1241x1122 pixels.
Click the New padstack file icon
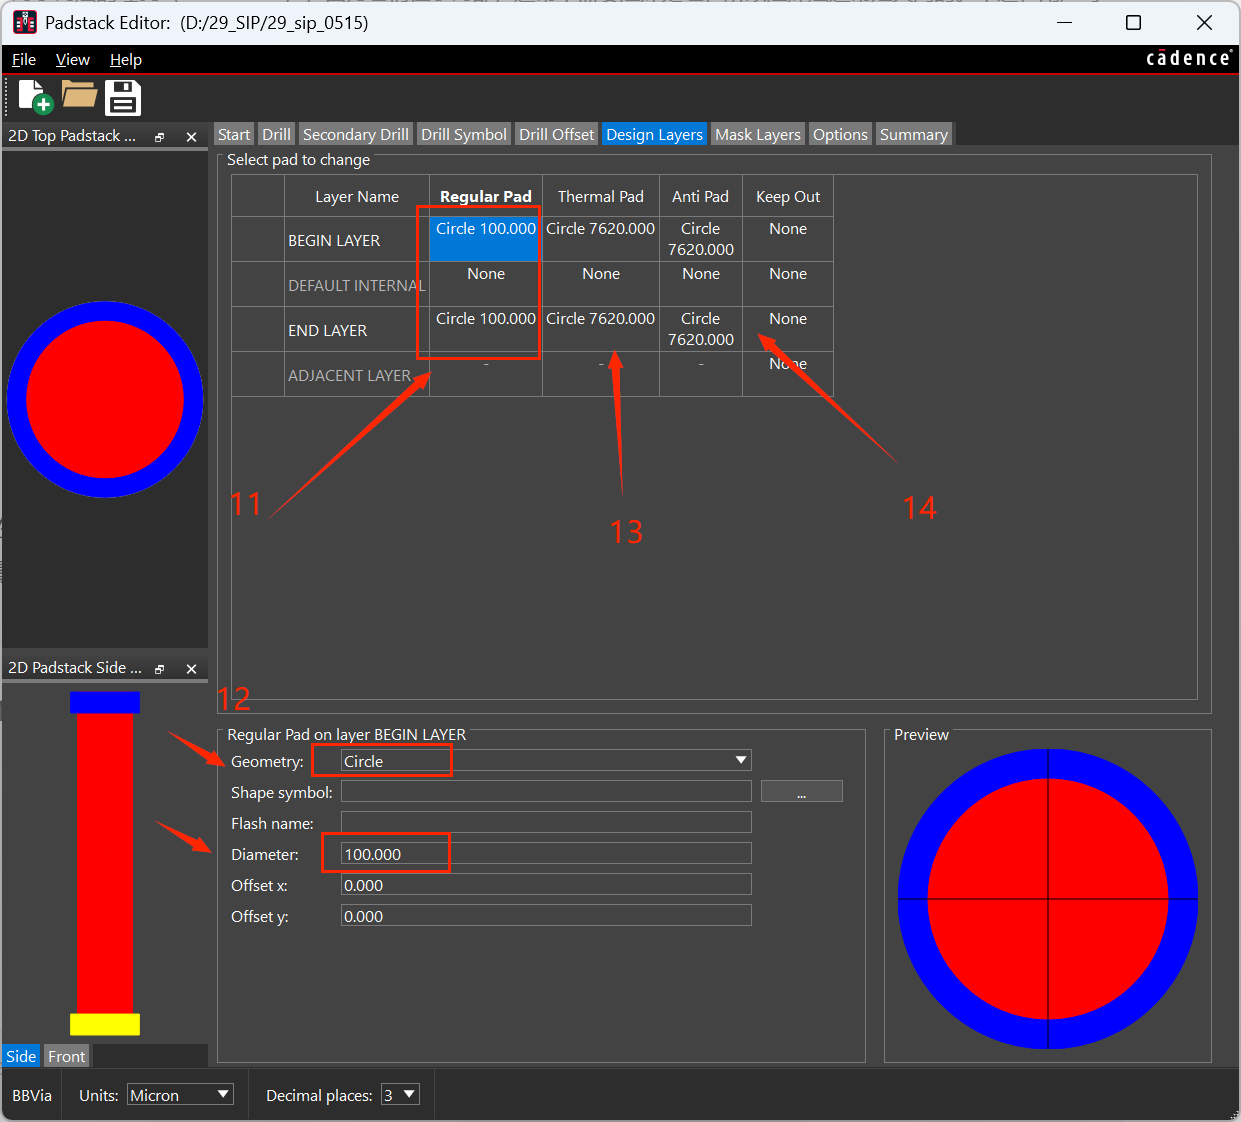(x=36, y=97)
